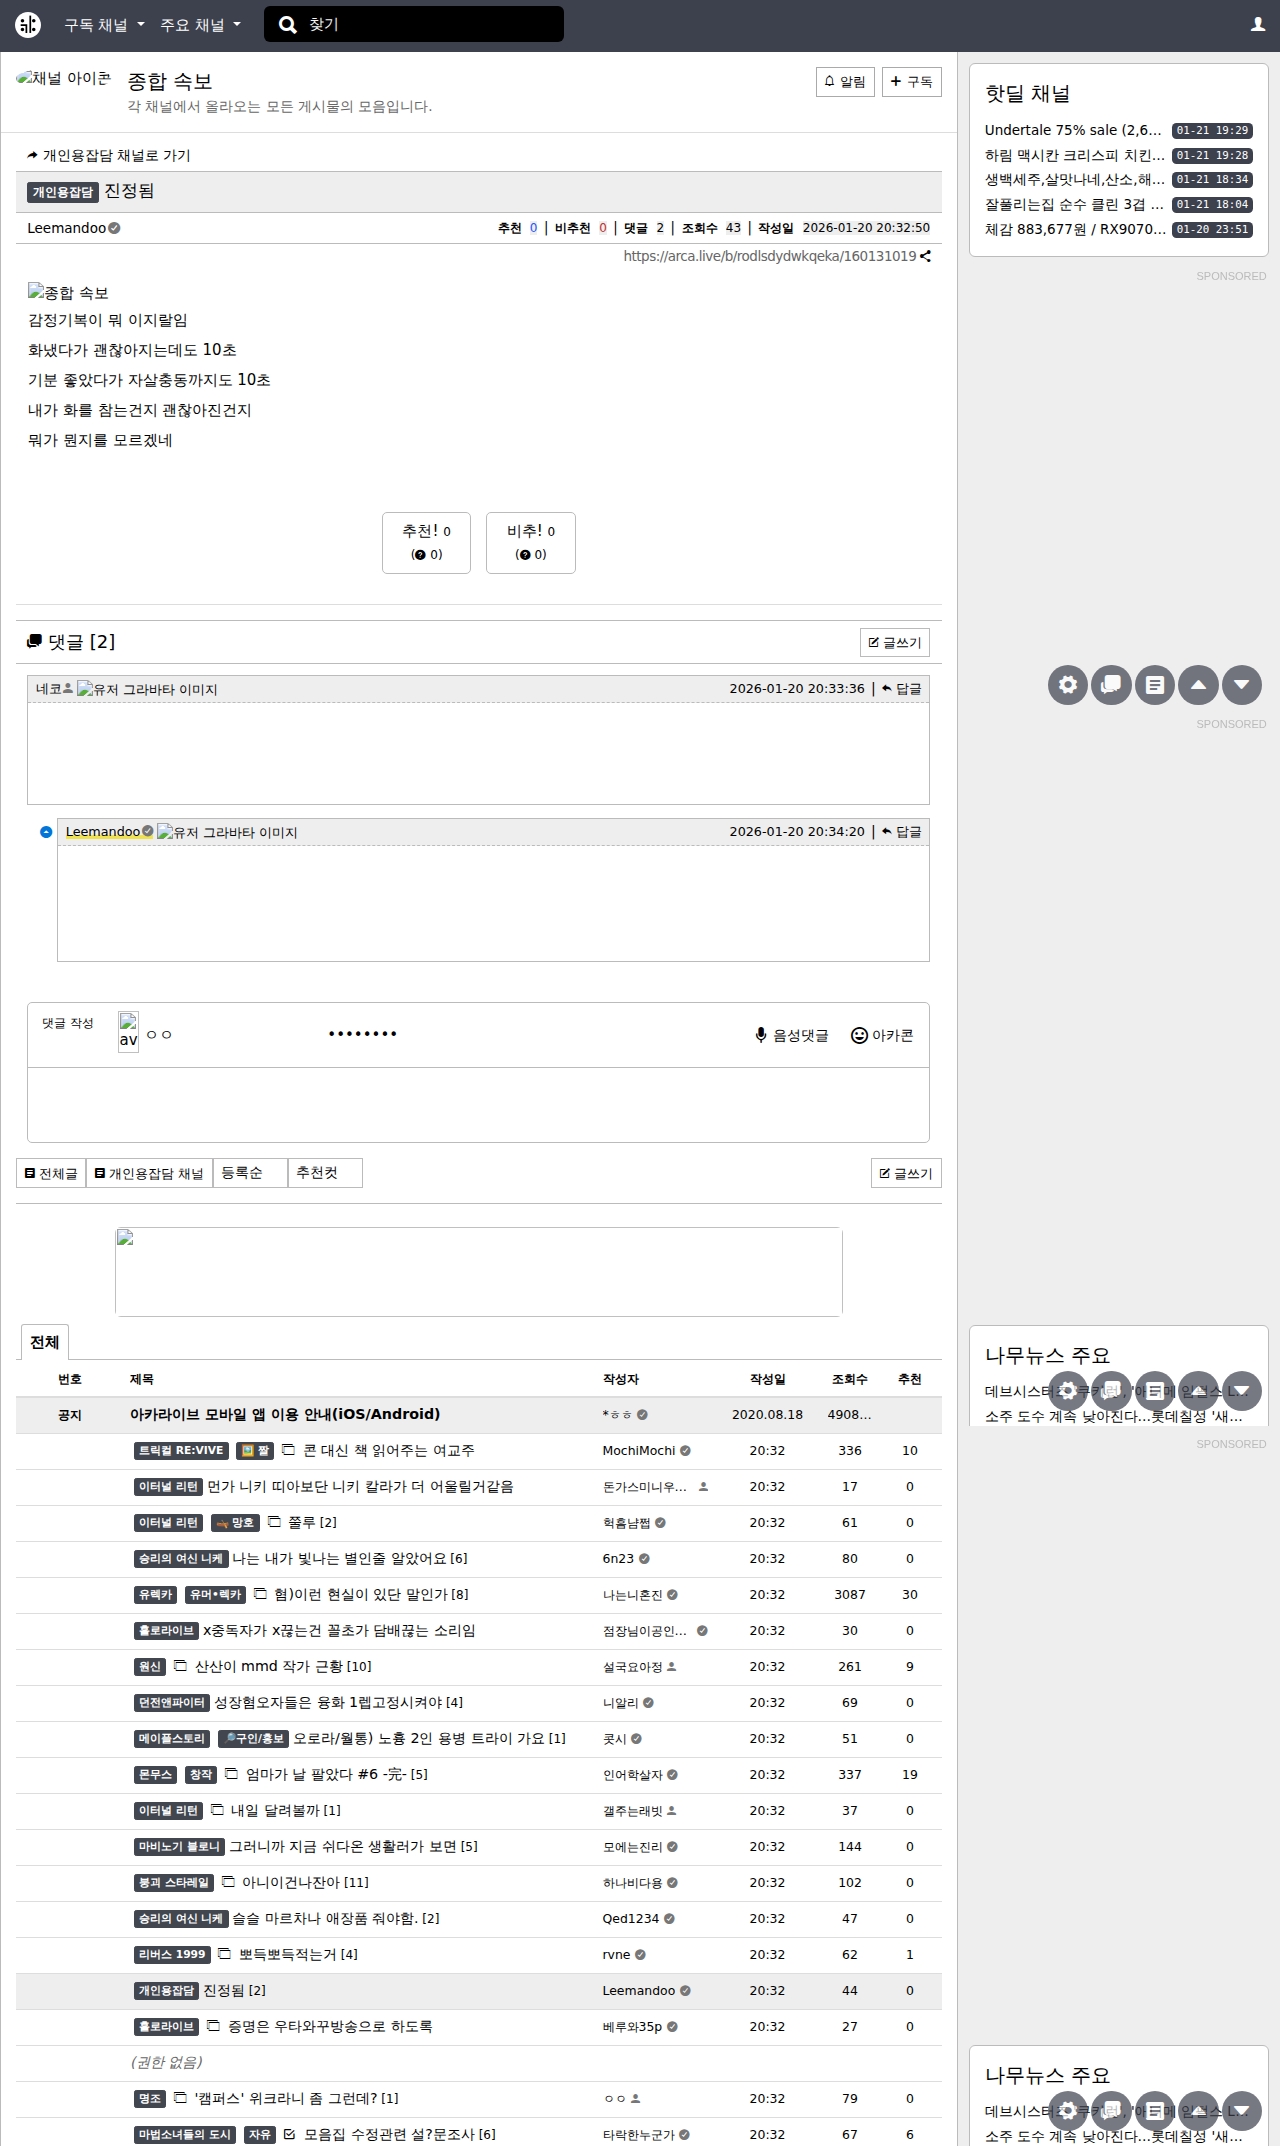Click the 음성댓글 voice comment button
This screenshot has height=2146, width=1280.
pos(792,1036)
